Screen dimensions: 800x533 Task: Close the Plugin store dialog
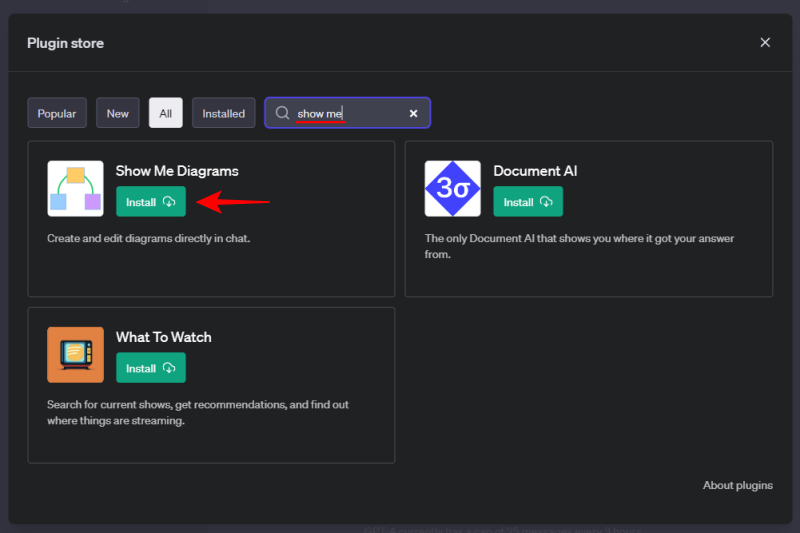[x=765, y=42]
